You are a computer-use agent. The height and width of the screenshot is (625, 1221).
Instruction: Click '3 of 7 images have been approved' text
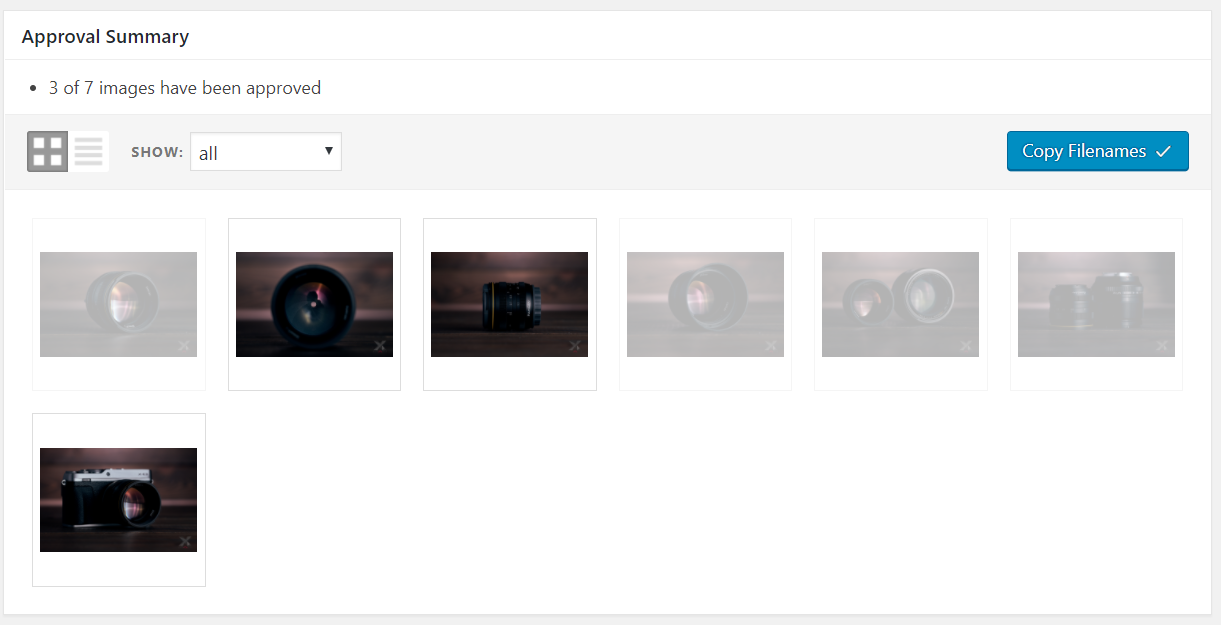(185, 88)
